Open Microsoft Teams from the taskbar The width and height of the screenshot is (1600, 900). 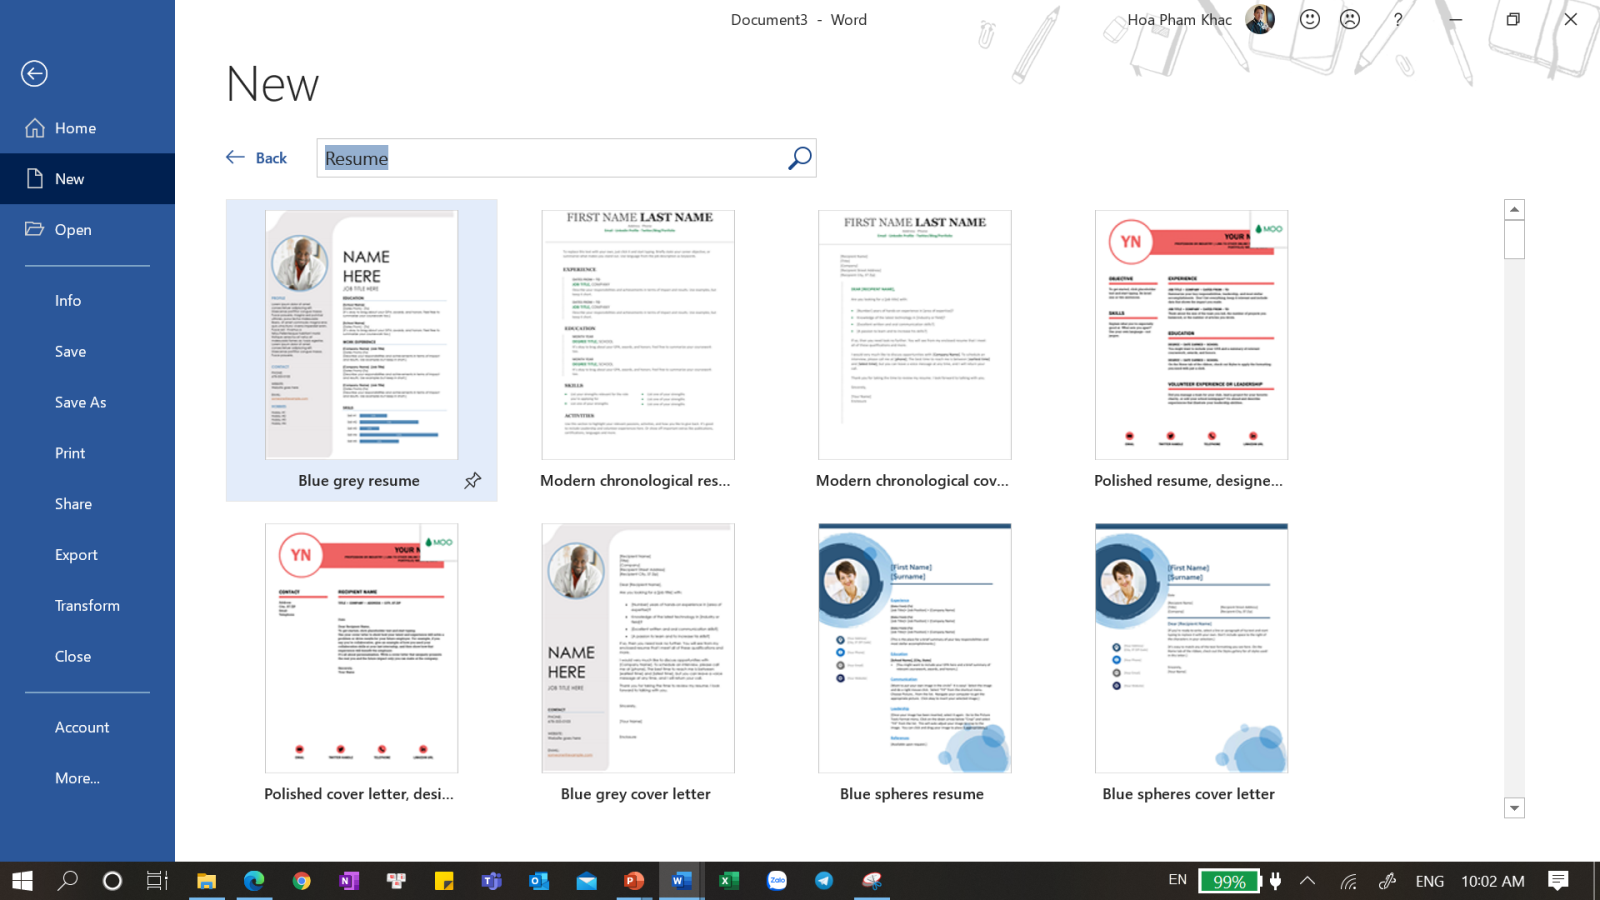[x=491, y=881]
